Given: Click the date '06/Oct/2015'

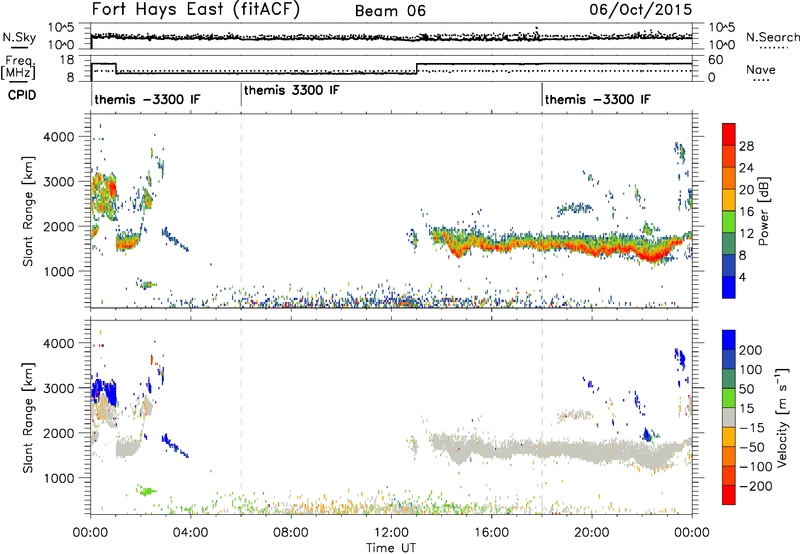Looking at the screenshot, I should pos(640,10).
